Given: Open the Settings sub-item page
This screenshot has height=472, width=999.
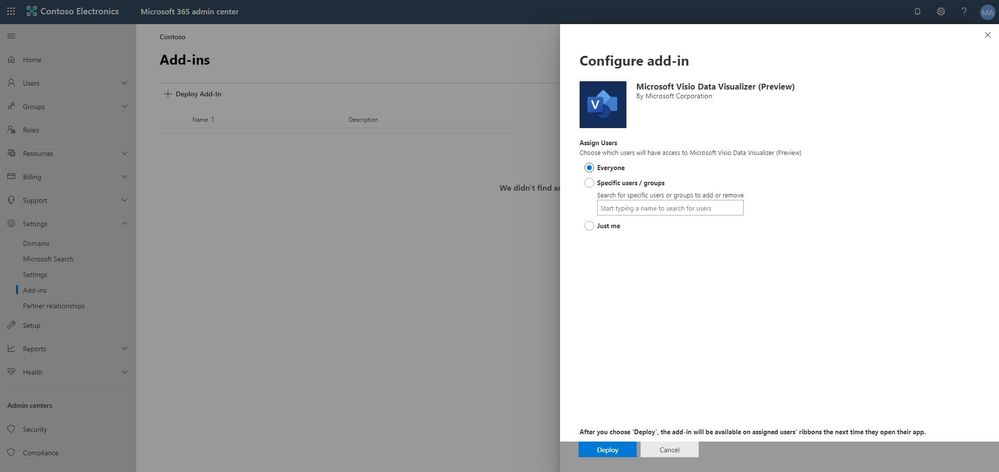Looking at the screenshot, I should pos(35,275).
